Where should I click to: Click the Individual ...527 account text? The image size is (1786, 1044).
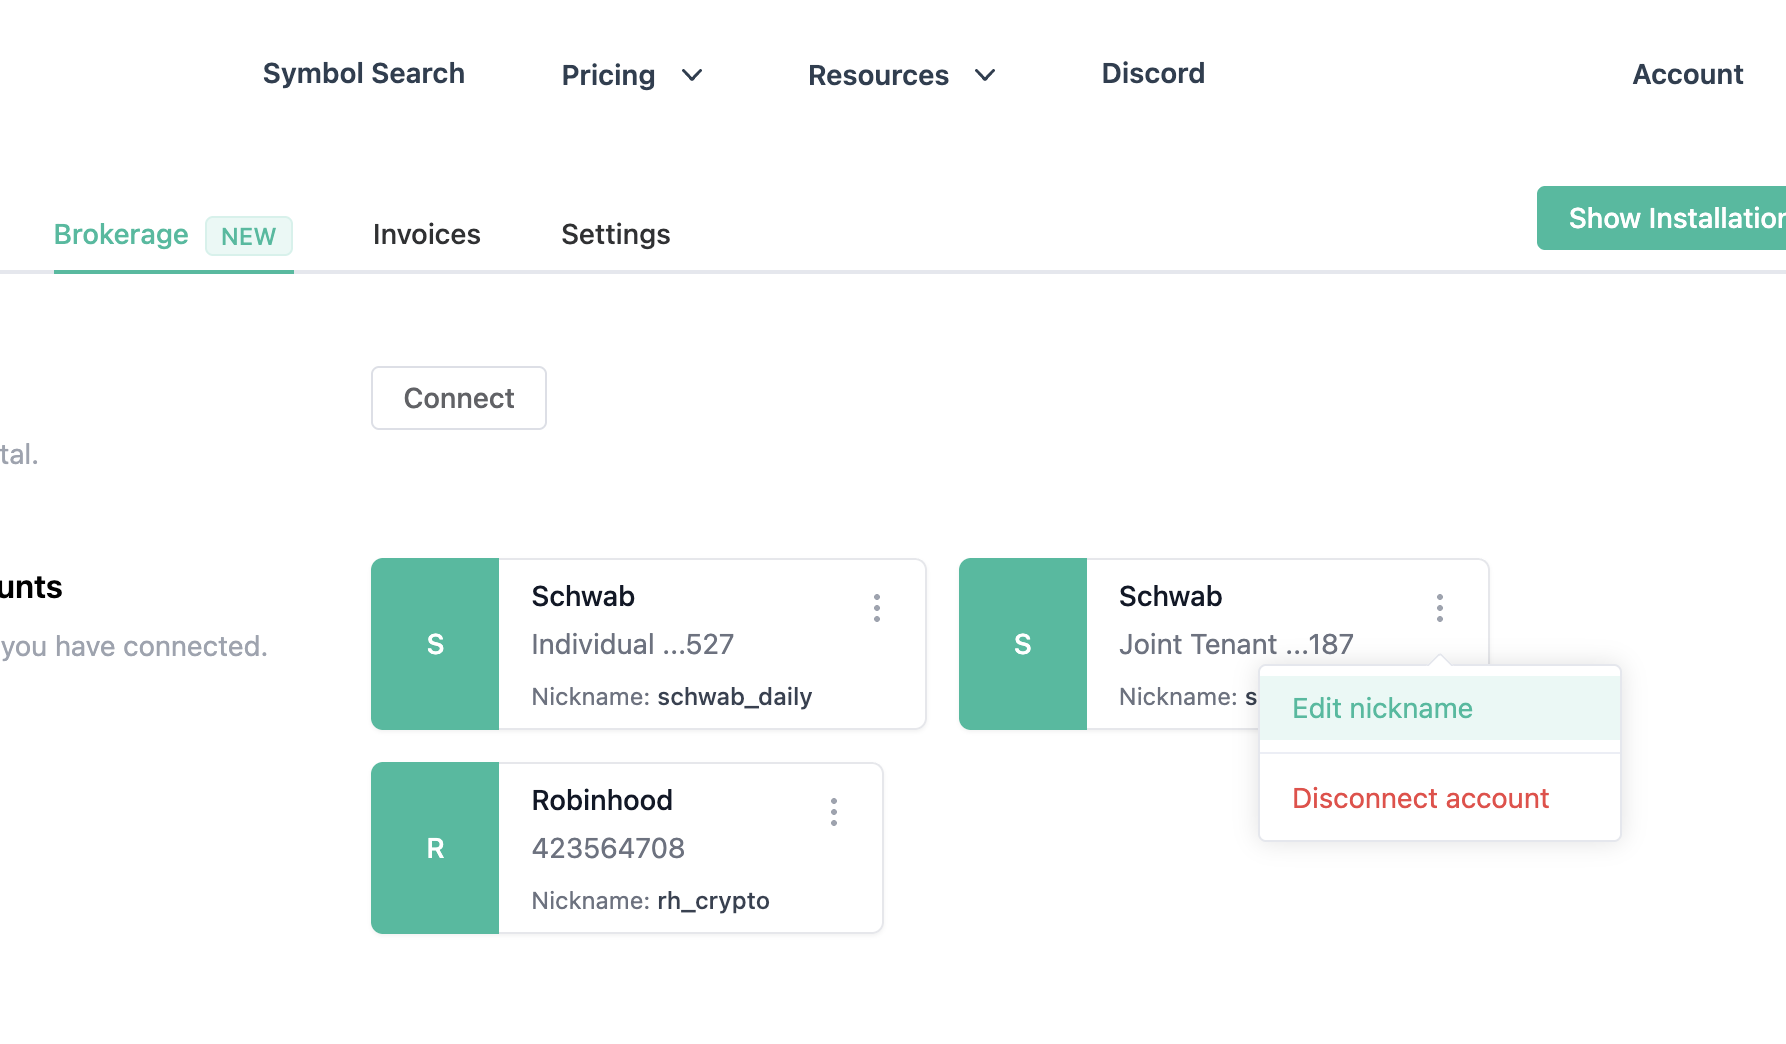coord(633,644)
